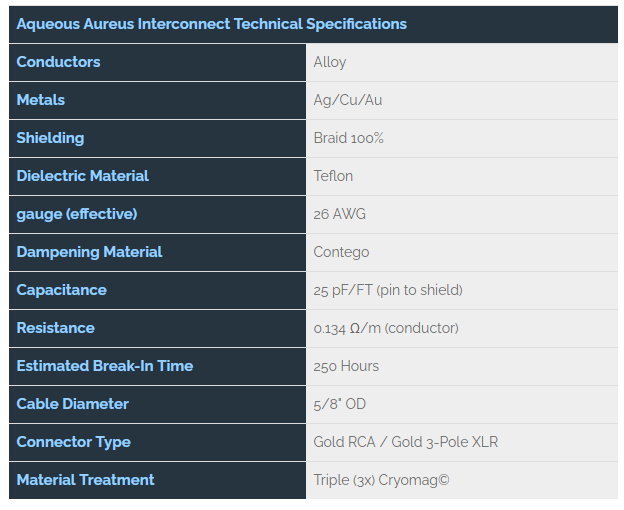Viewport: 624px width, 510px height.
Task: Click the Braid 100% value
Action: 349,138
